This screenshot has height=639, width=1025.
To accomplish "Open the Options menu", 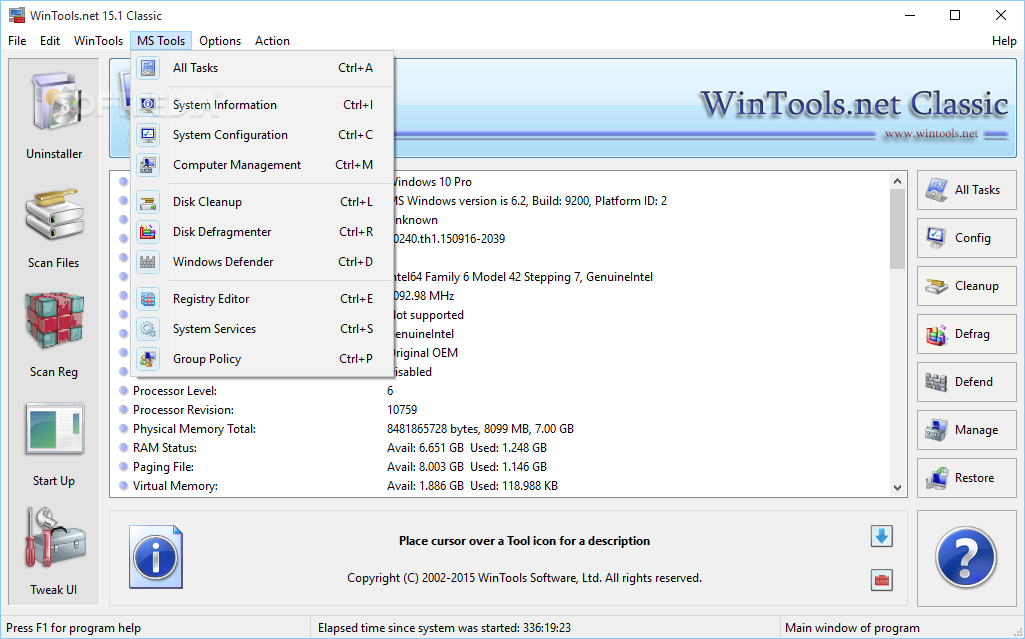I will [220, 41].
